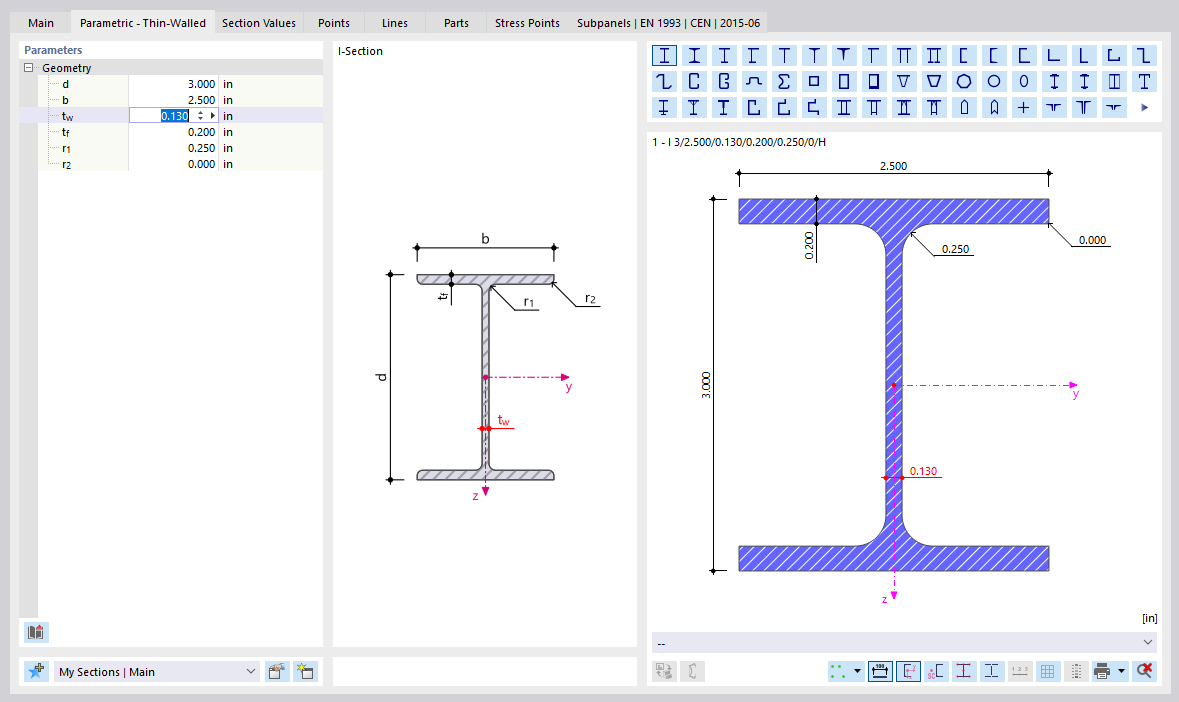Open the print function in the bottom toolbar
1179x702 pixels.
(1102, 671)
